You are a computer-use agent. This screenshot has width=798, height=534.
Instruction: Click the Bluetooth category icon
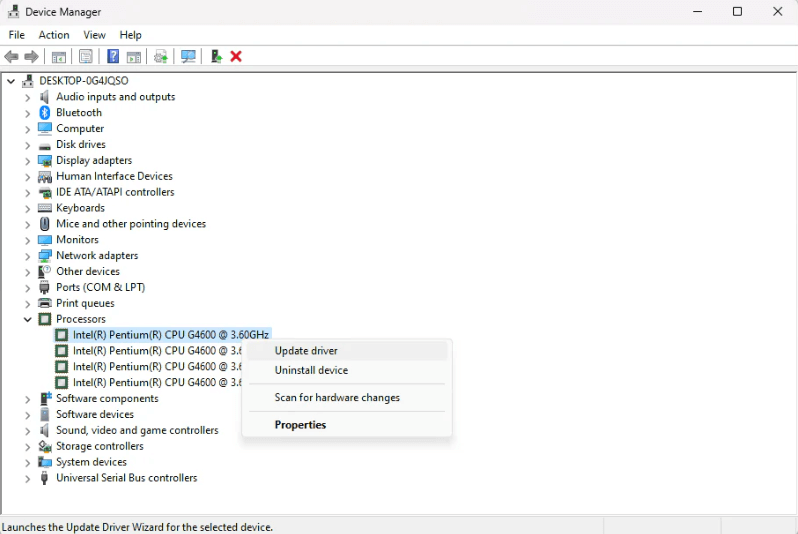(x=45, y=113)
